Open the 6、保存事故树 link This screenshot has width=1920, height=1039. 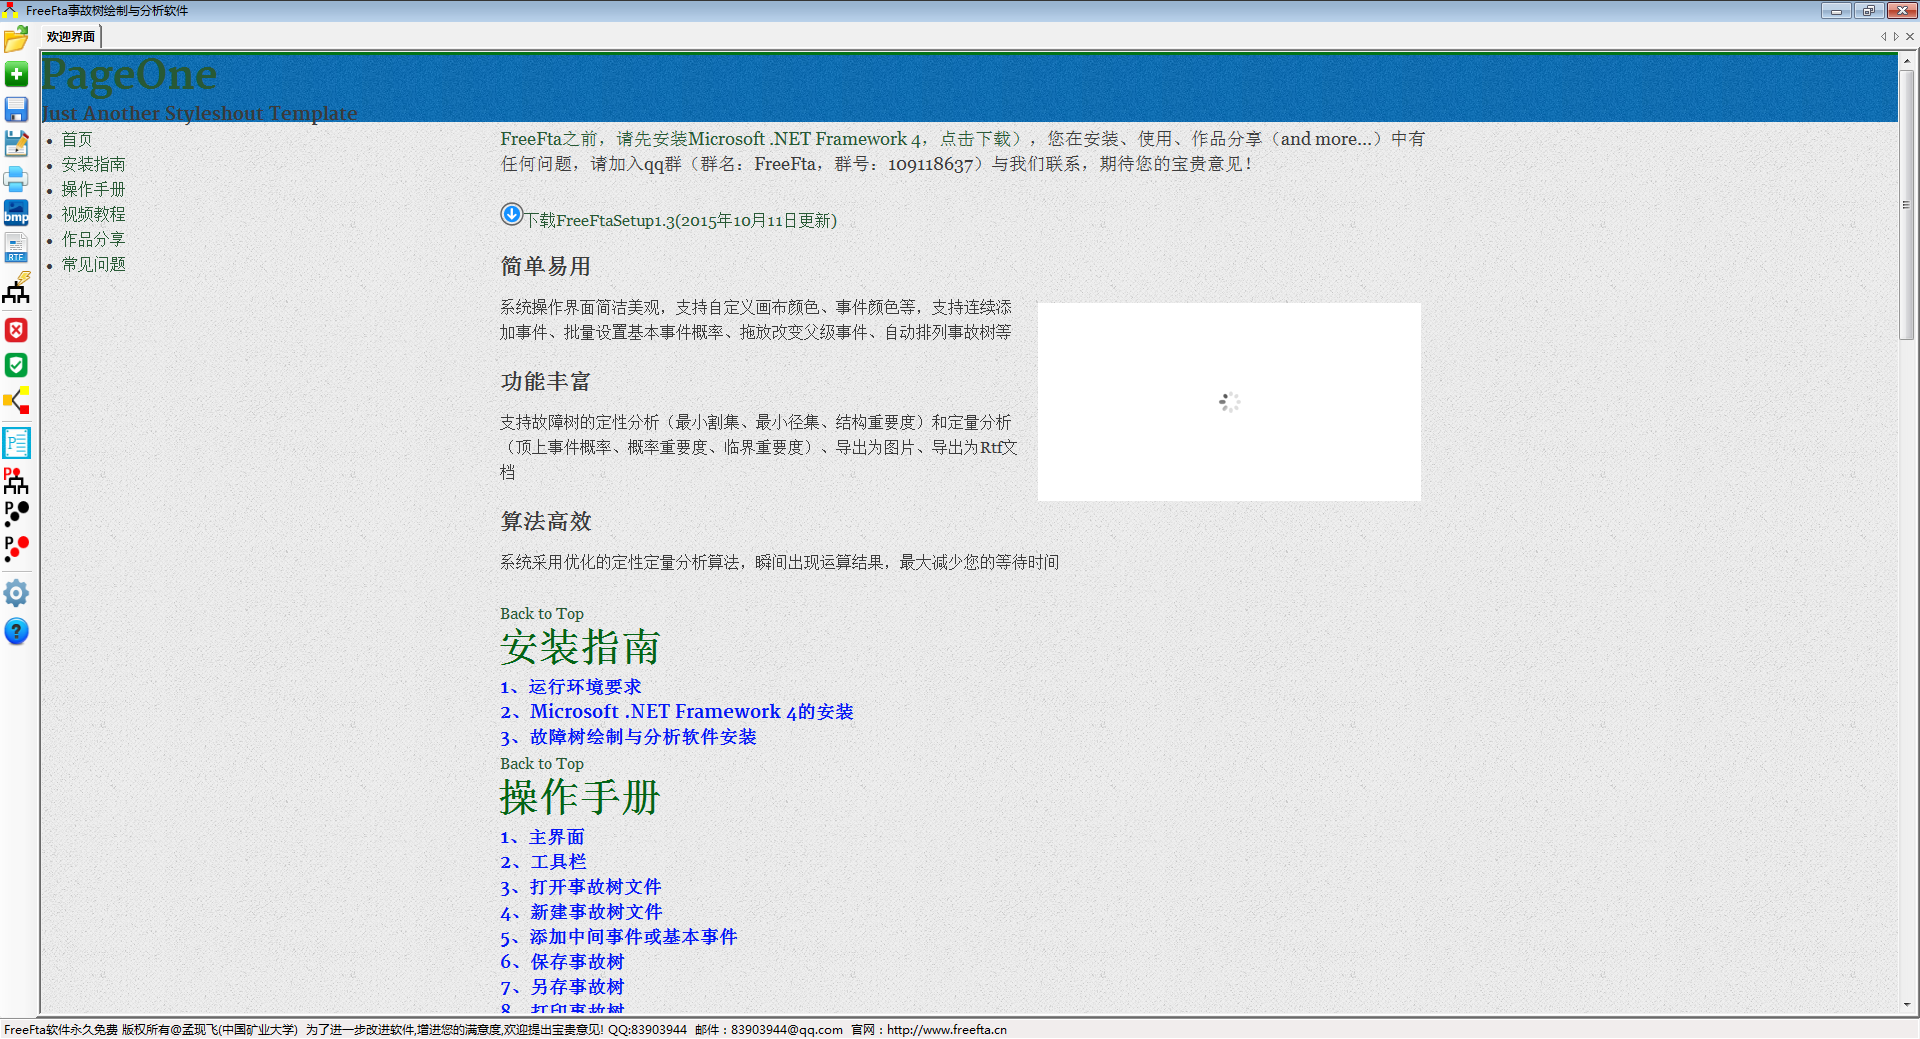(562, 962)
